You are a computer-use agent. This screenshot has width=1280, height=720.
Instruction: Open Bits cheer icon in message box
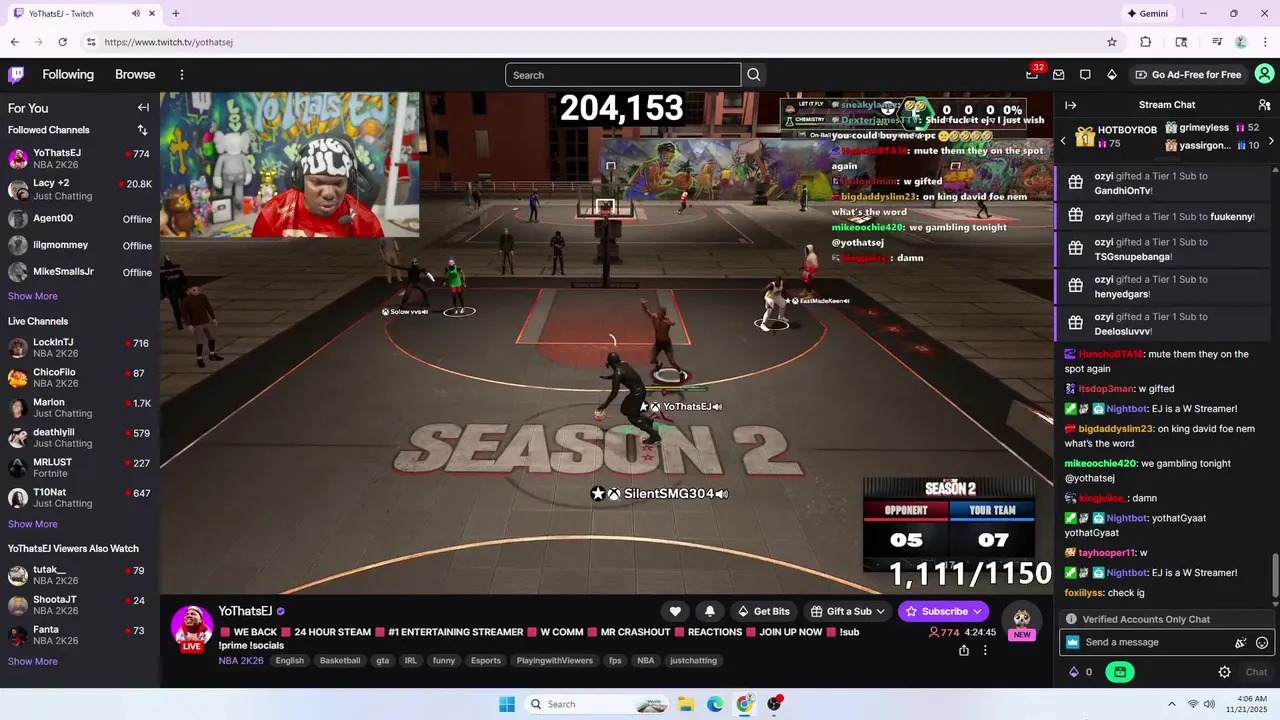1241,643
